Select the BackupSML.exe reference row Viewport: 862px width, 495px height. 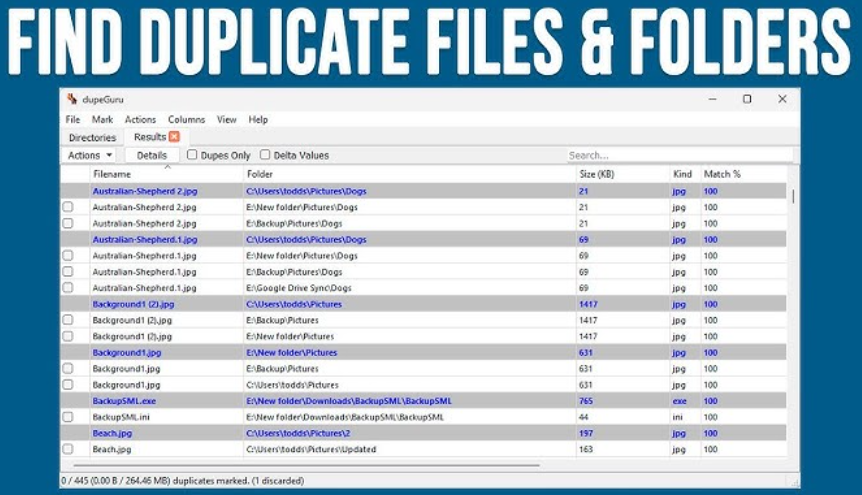(423, 401)
